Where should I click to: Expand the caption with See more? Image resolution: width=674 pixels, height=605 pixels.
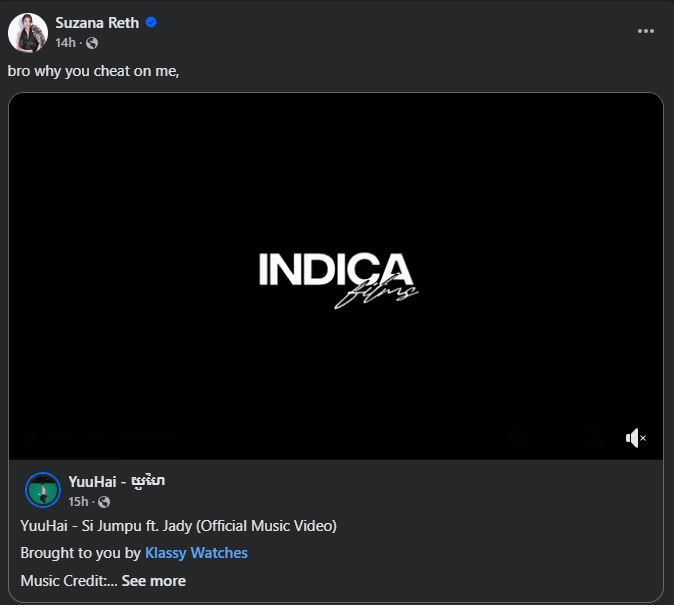pyautogui.click(x=153, y=580)
